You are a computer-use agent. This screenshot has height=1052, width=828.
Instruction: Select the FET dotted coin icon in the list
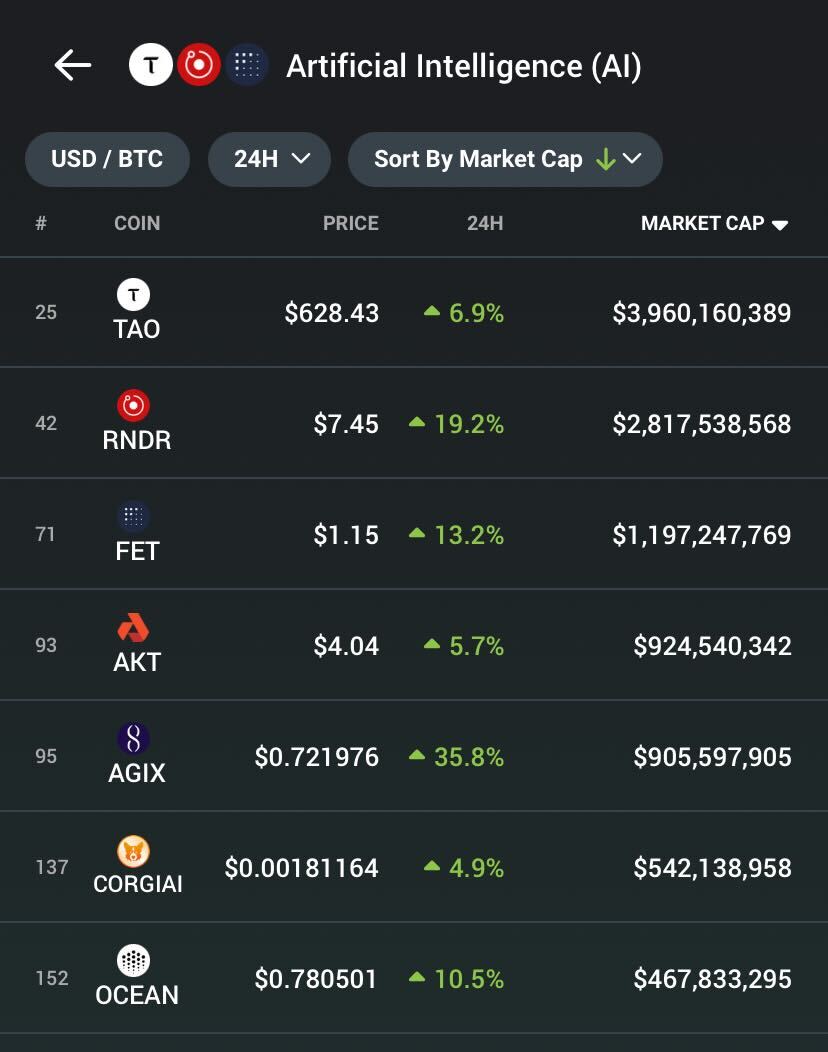134,516
